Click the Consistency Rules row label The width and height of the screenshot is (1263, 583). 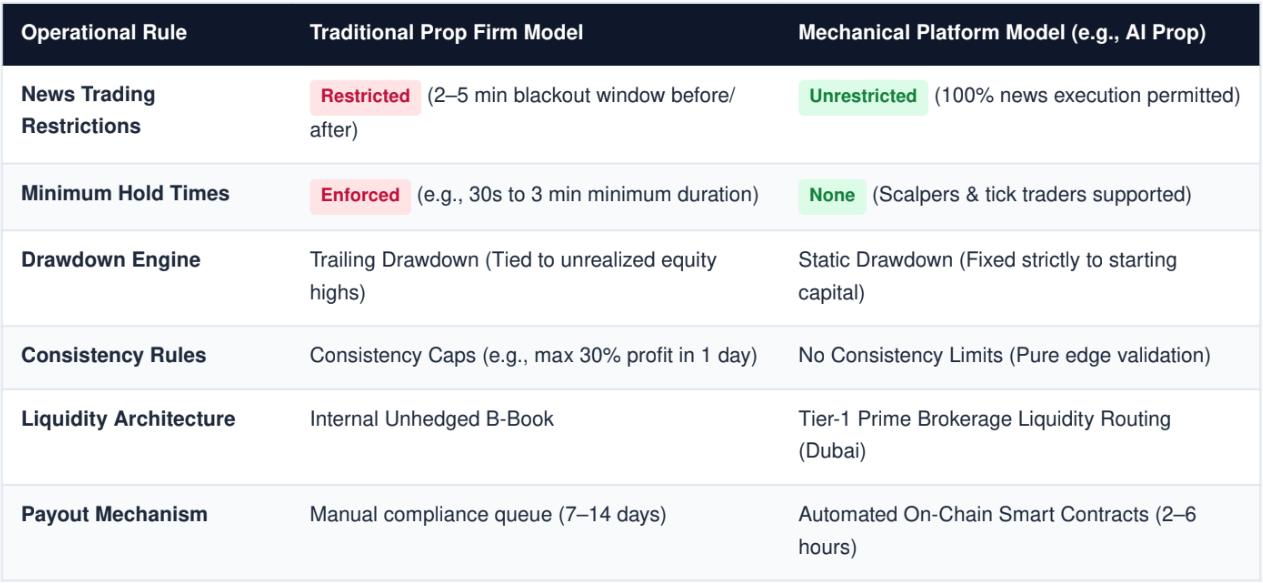point(114,355)
